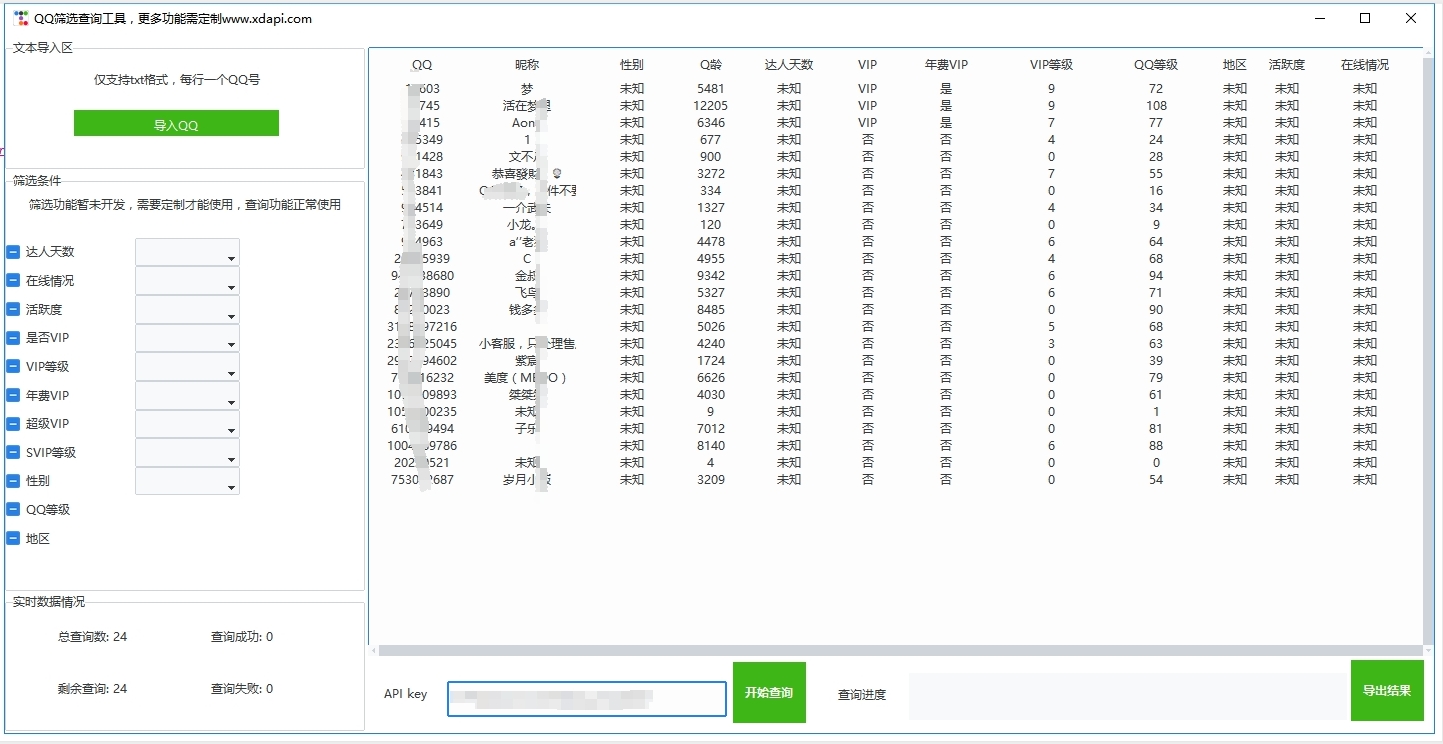
Task: Click the Q龄 value 3209
Action: point(711,479)
